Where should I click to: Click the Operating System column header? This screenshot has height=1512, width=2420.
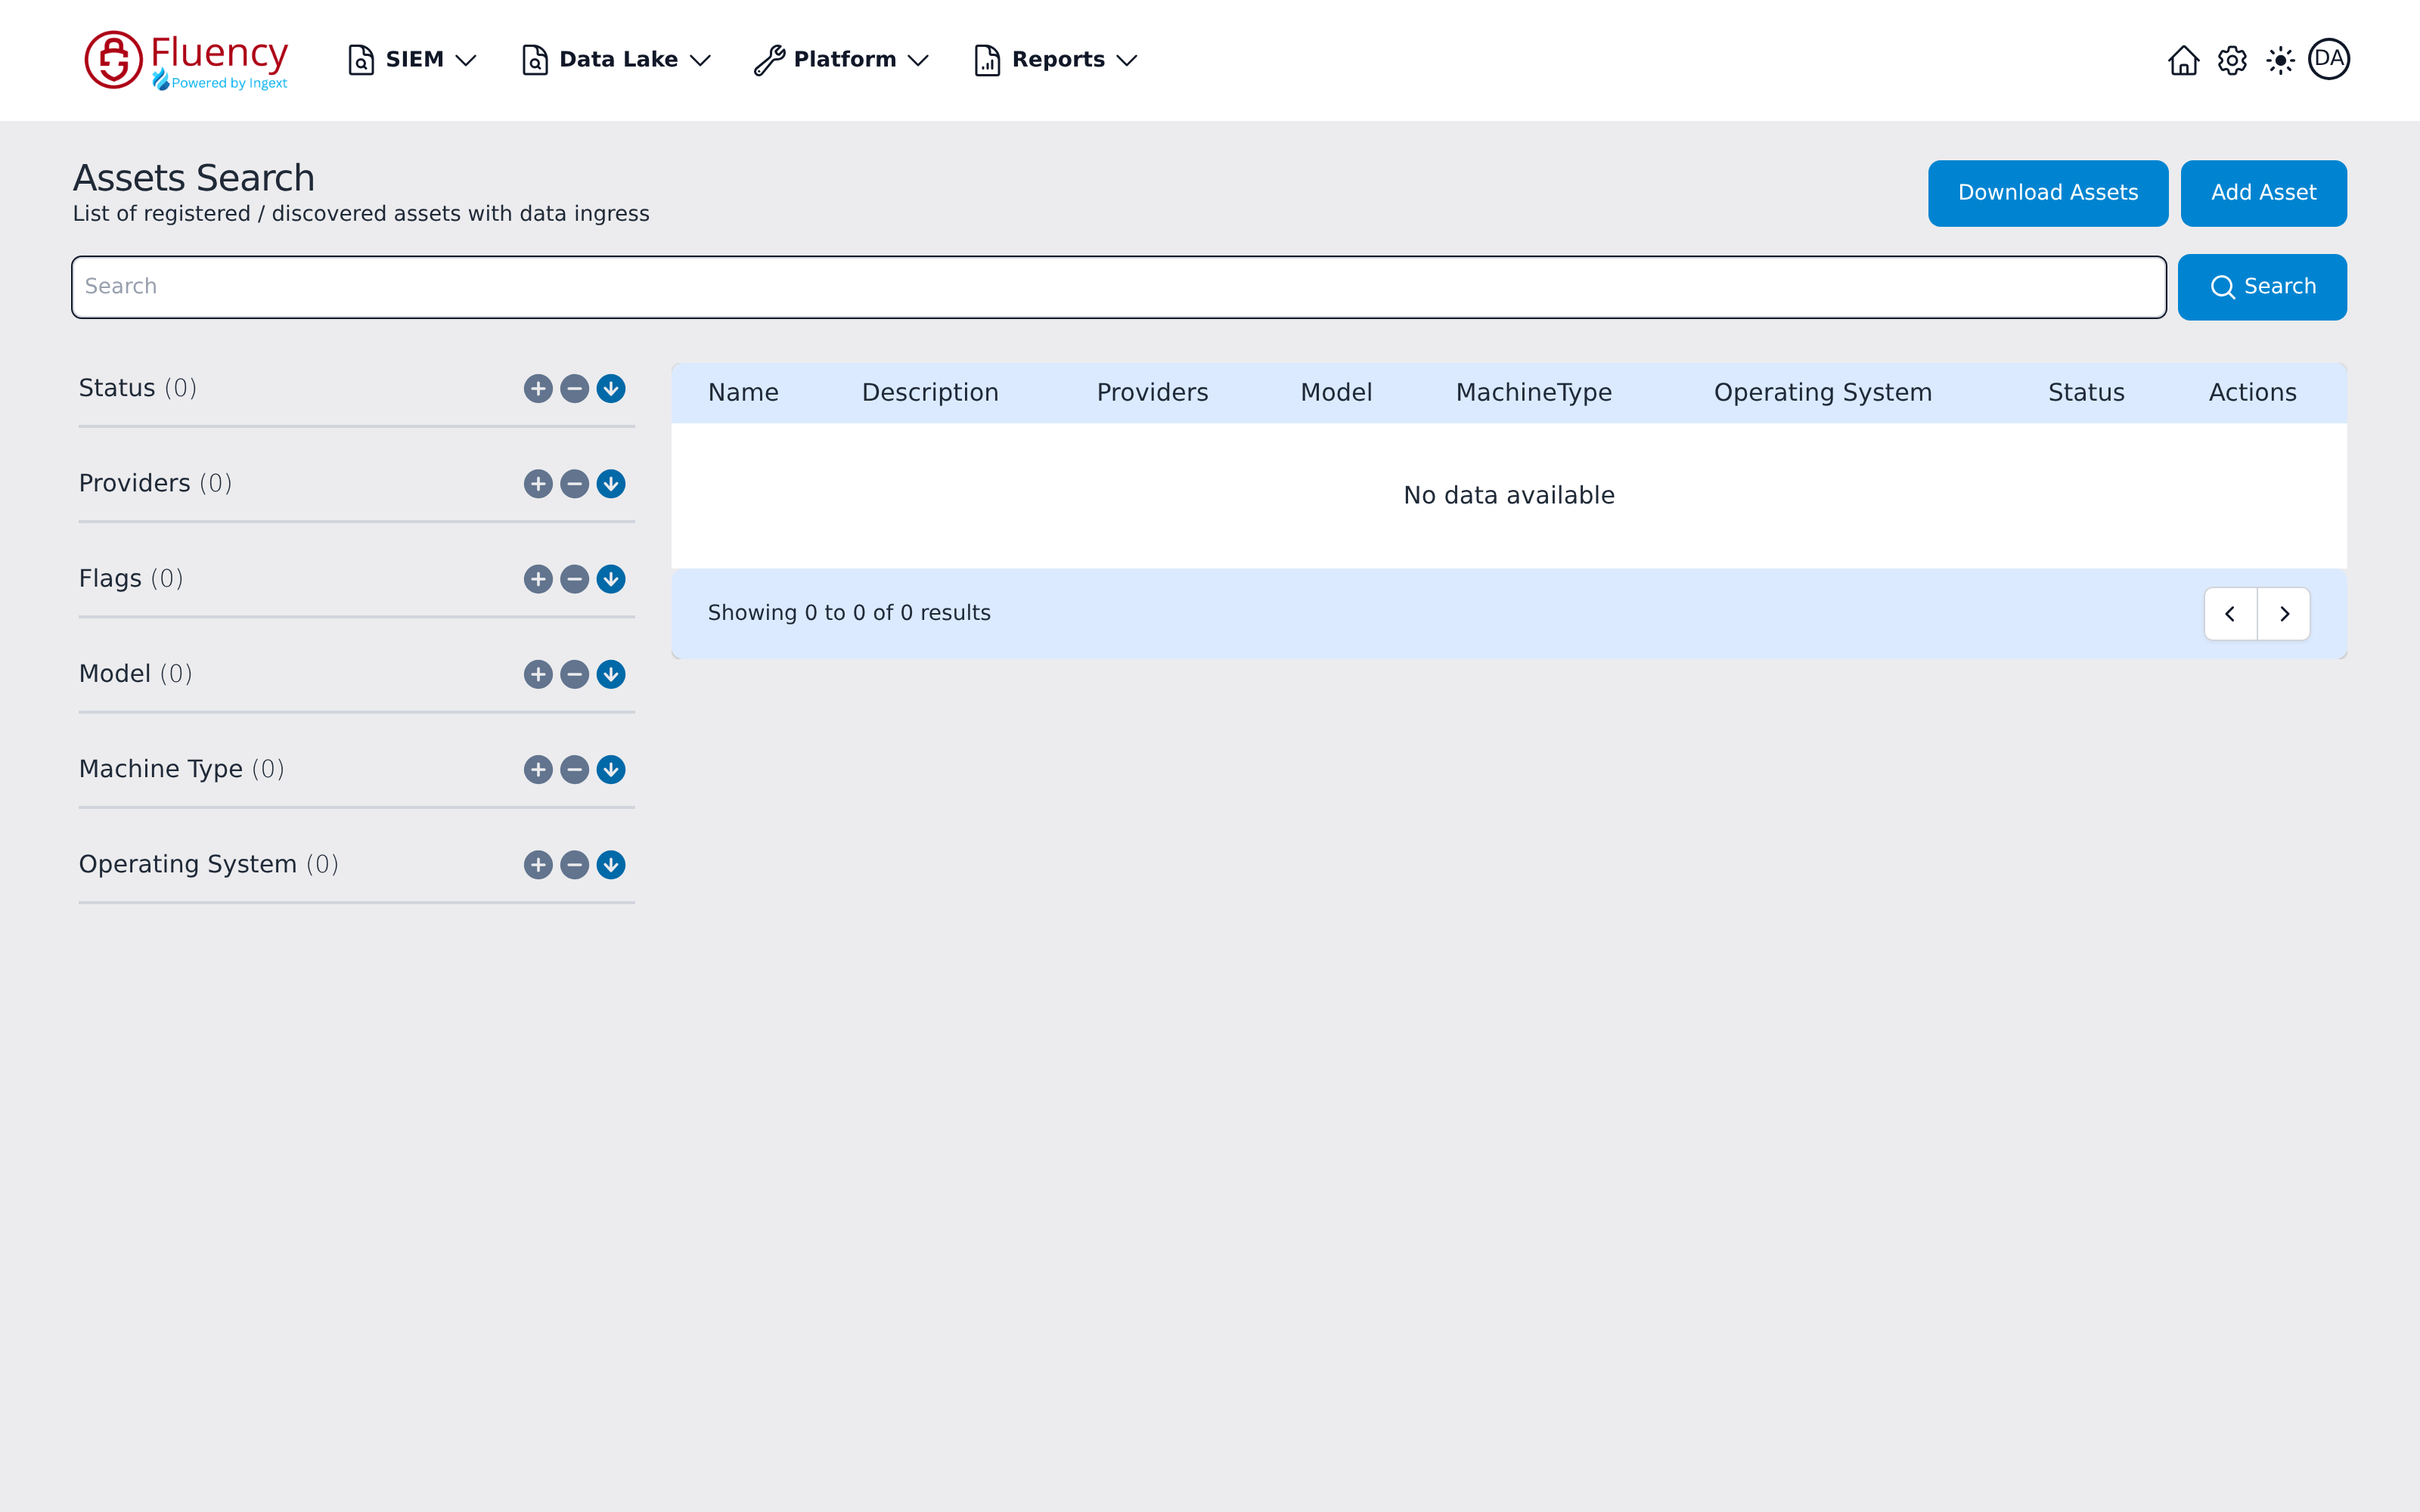pyautogui.click(x=1822, y=393)
